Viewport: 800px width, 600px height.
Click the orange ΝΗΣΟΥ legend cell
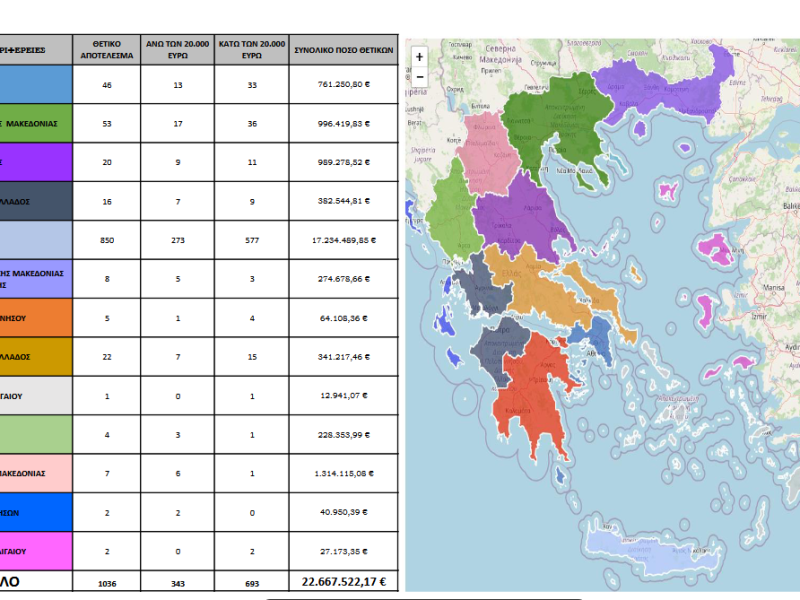pos(36,318)
